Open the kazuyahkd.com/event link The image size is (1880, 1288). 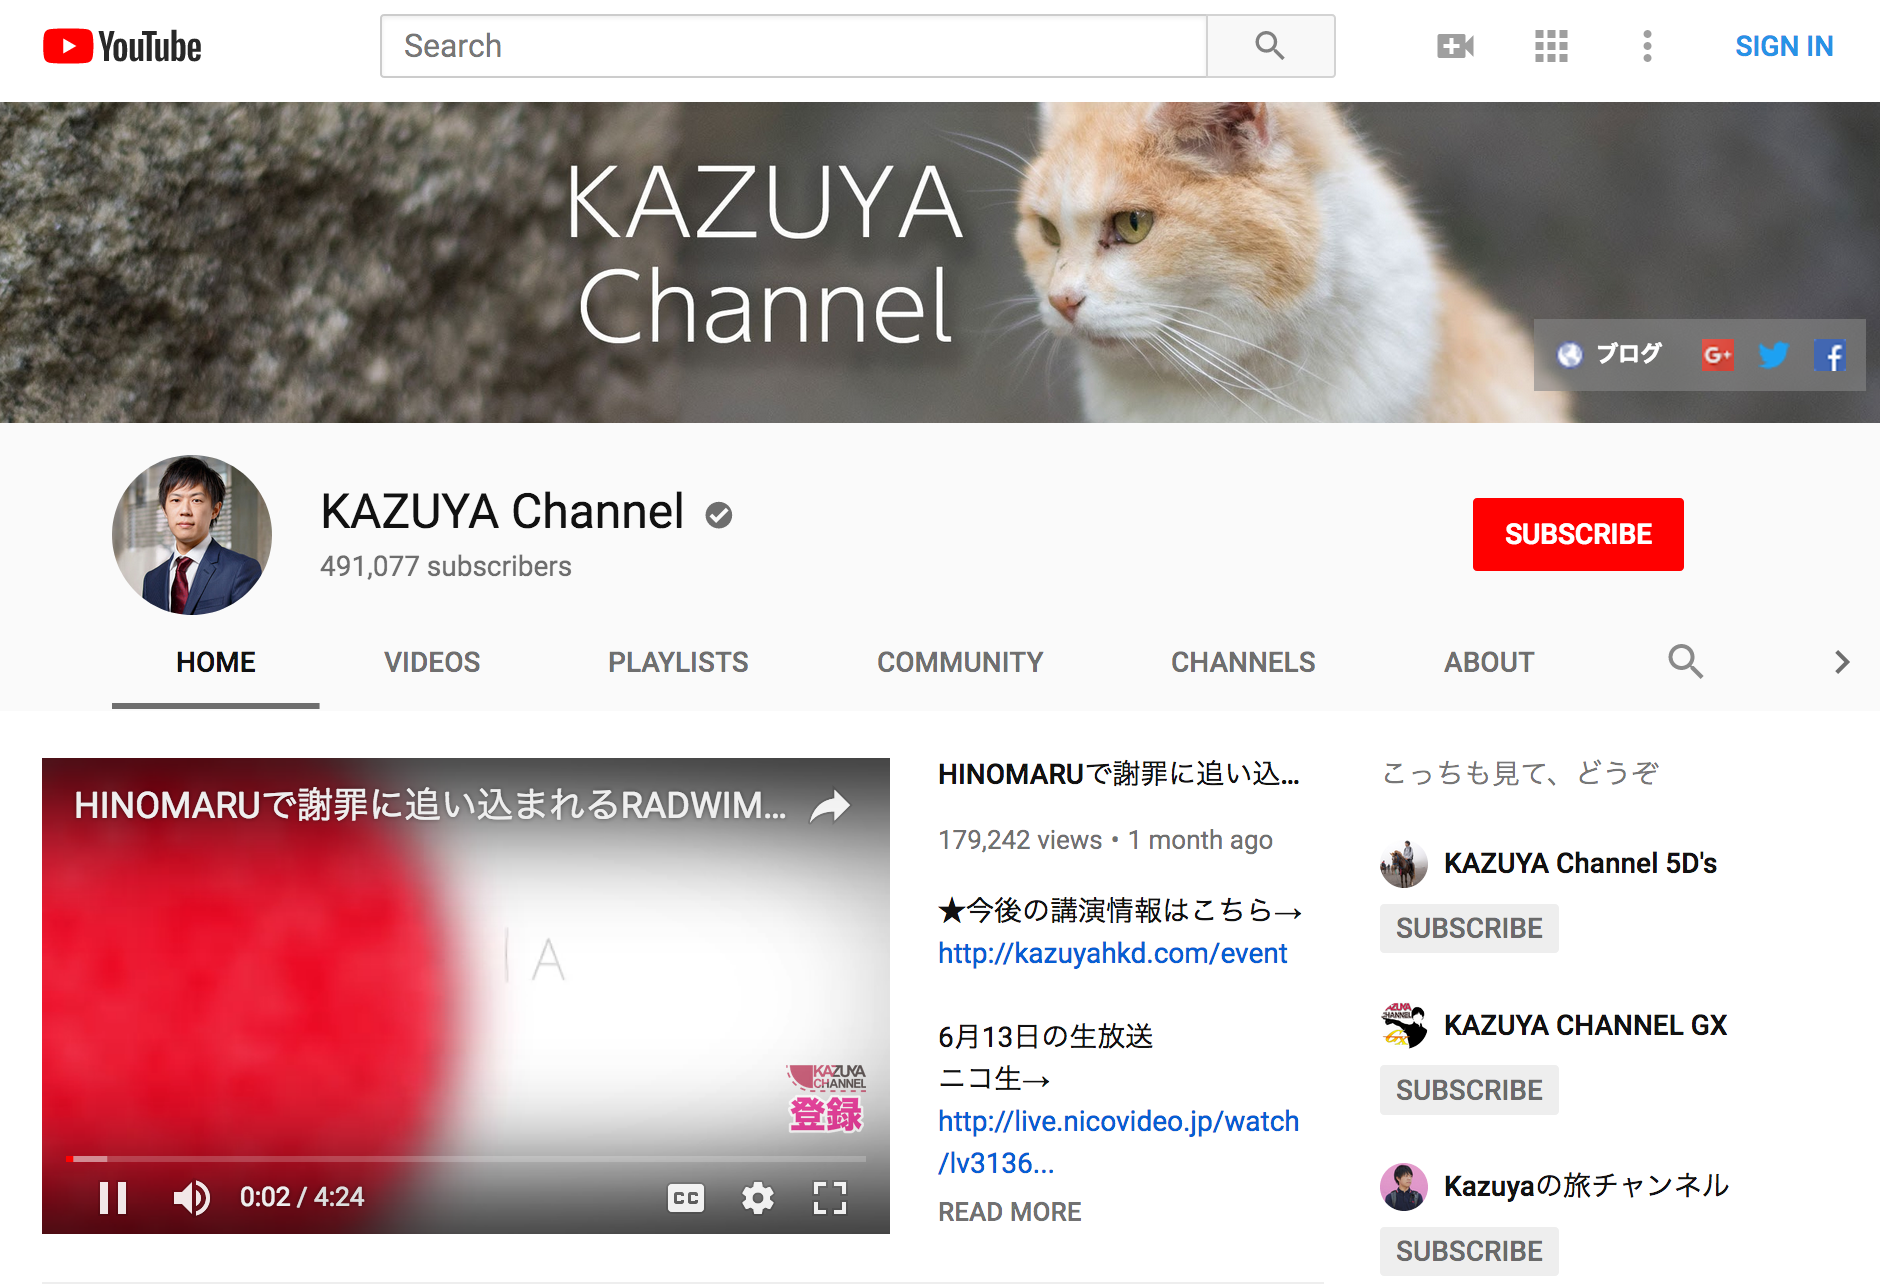pyautogui.click(x=1112, y=953)
